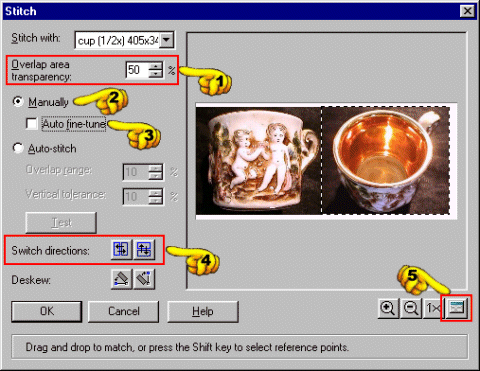Select the Manually radio button

(18, 101)
